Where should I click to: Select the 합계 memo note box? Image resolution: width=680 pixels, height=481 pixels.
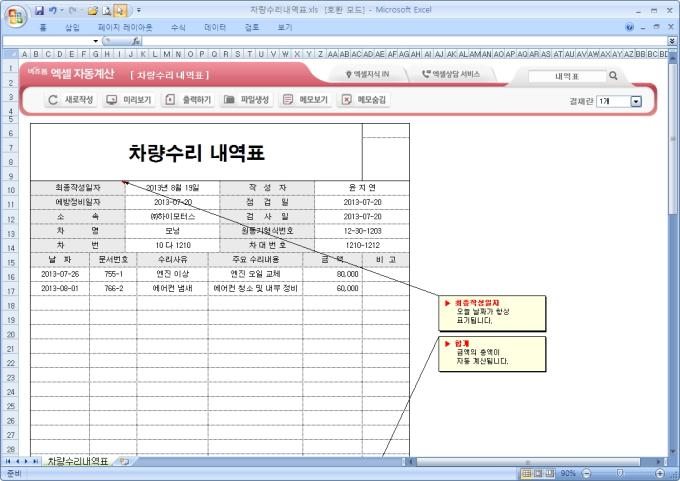coord(492,354)
